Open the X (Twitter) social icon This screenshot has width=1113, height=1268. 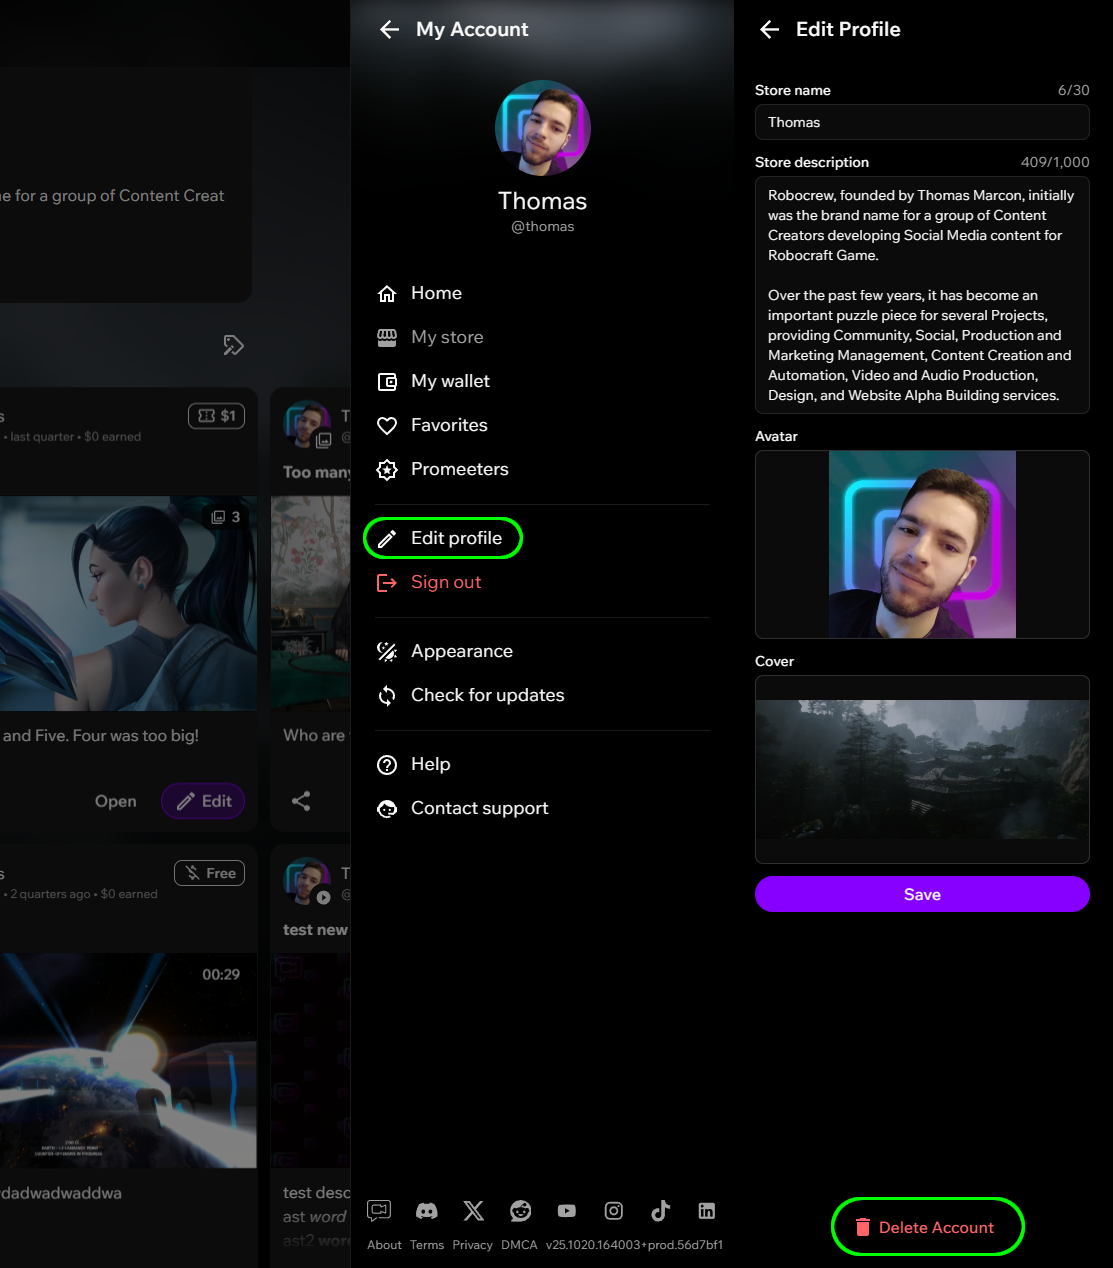(x=474, y=1211)
